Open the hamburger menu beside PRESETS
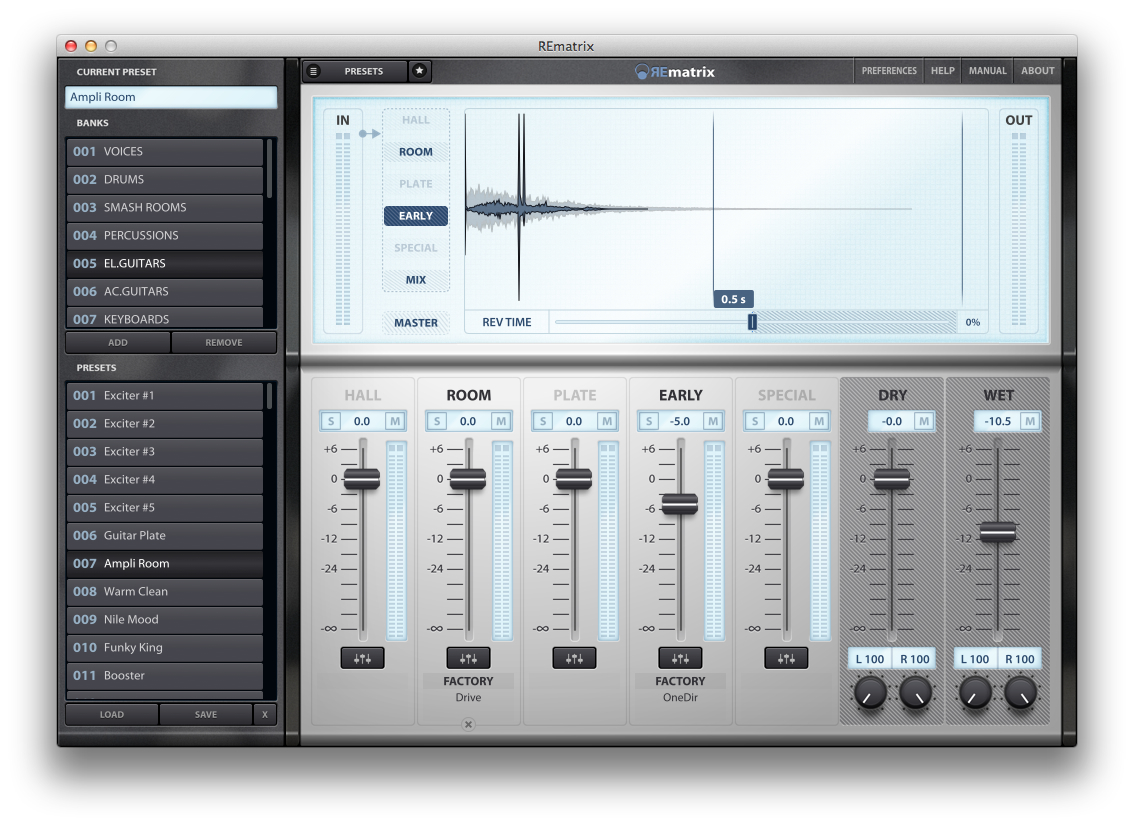The width and height of the screenshot is (1134, 826). coord(313,71)
